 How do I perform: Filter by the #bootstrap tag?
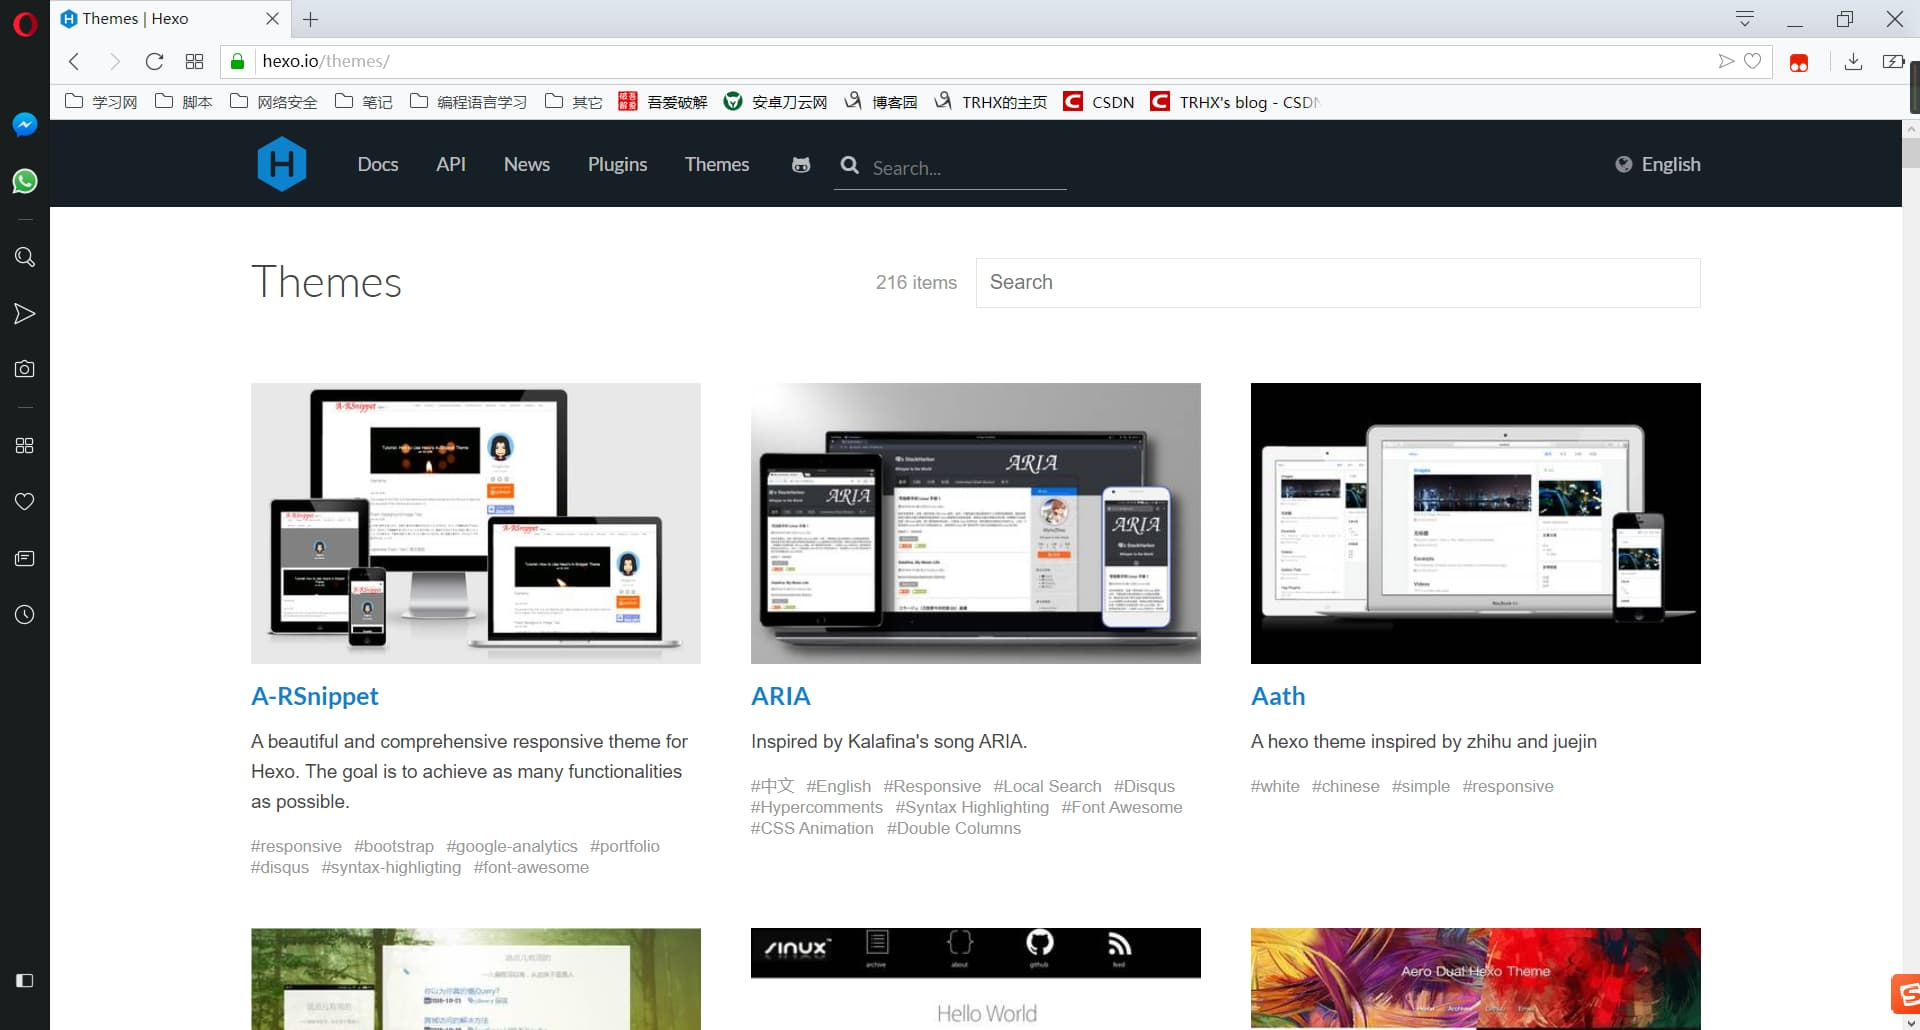click(x=394, y=846)
